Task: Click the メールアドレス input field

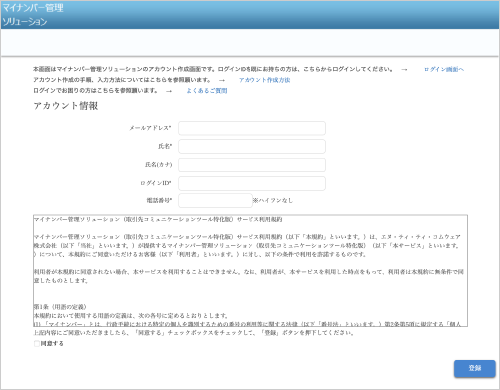Action: 252,128
